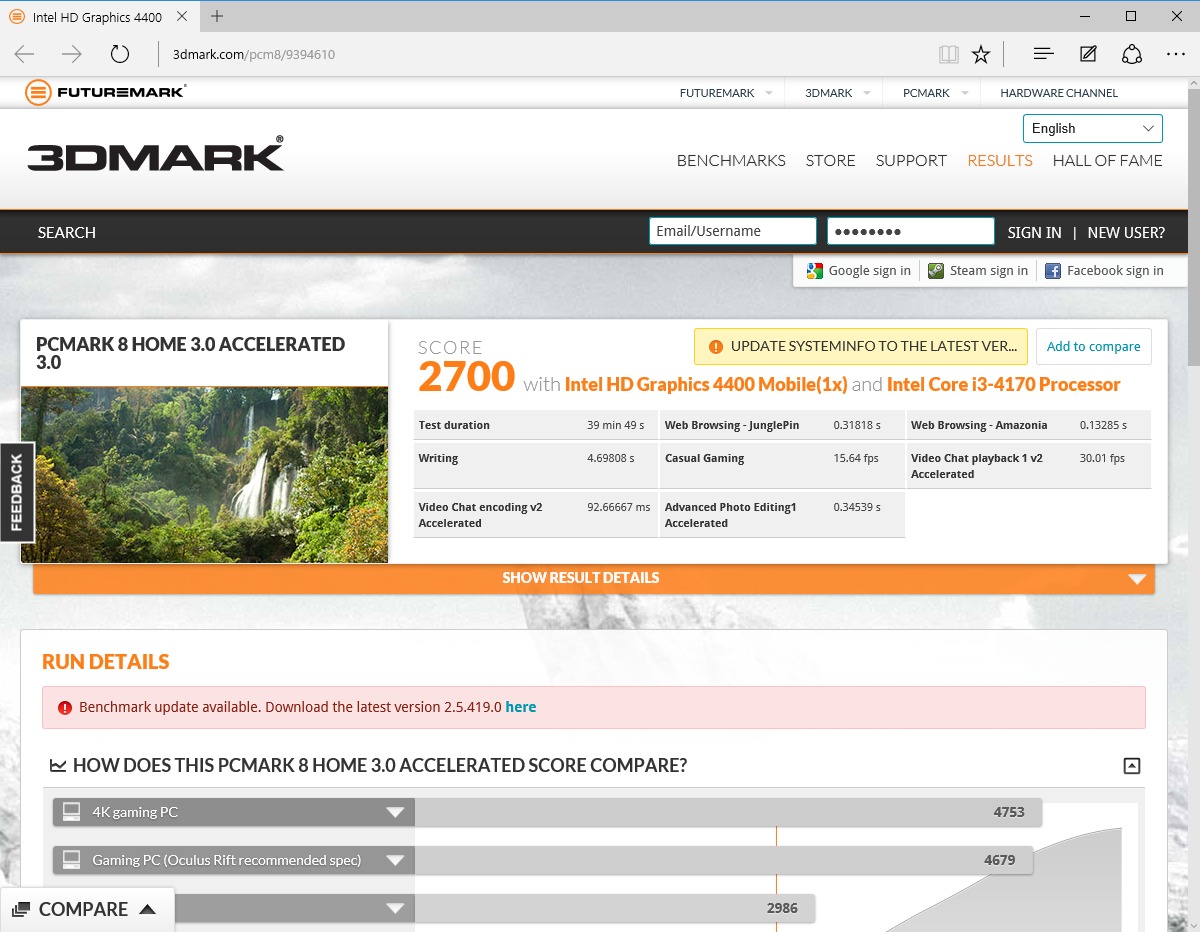Go to HALL OF FAME
Image resolution: width=1200 pixels, height=932 pixels.
pyautogui.click(x=1108, y=161)
